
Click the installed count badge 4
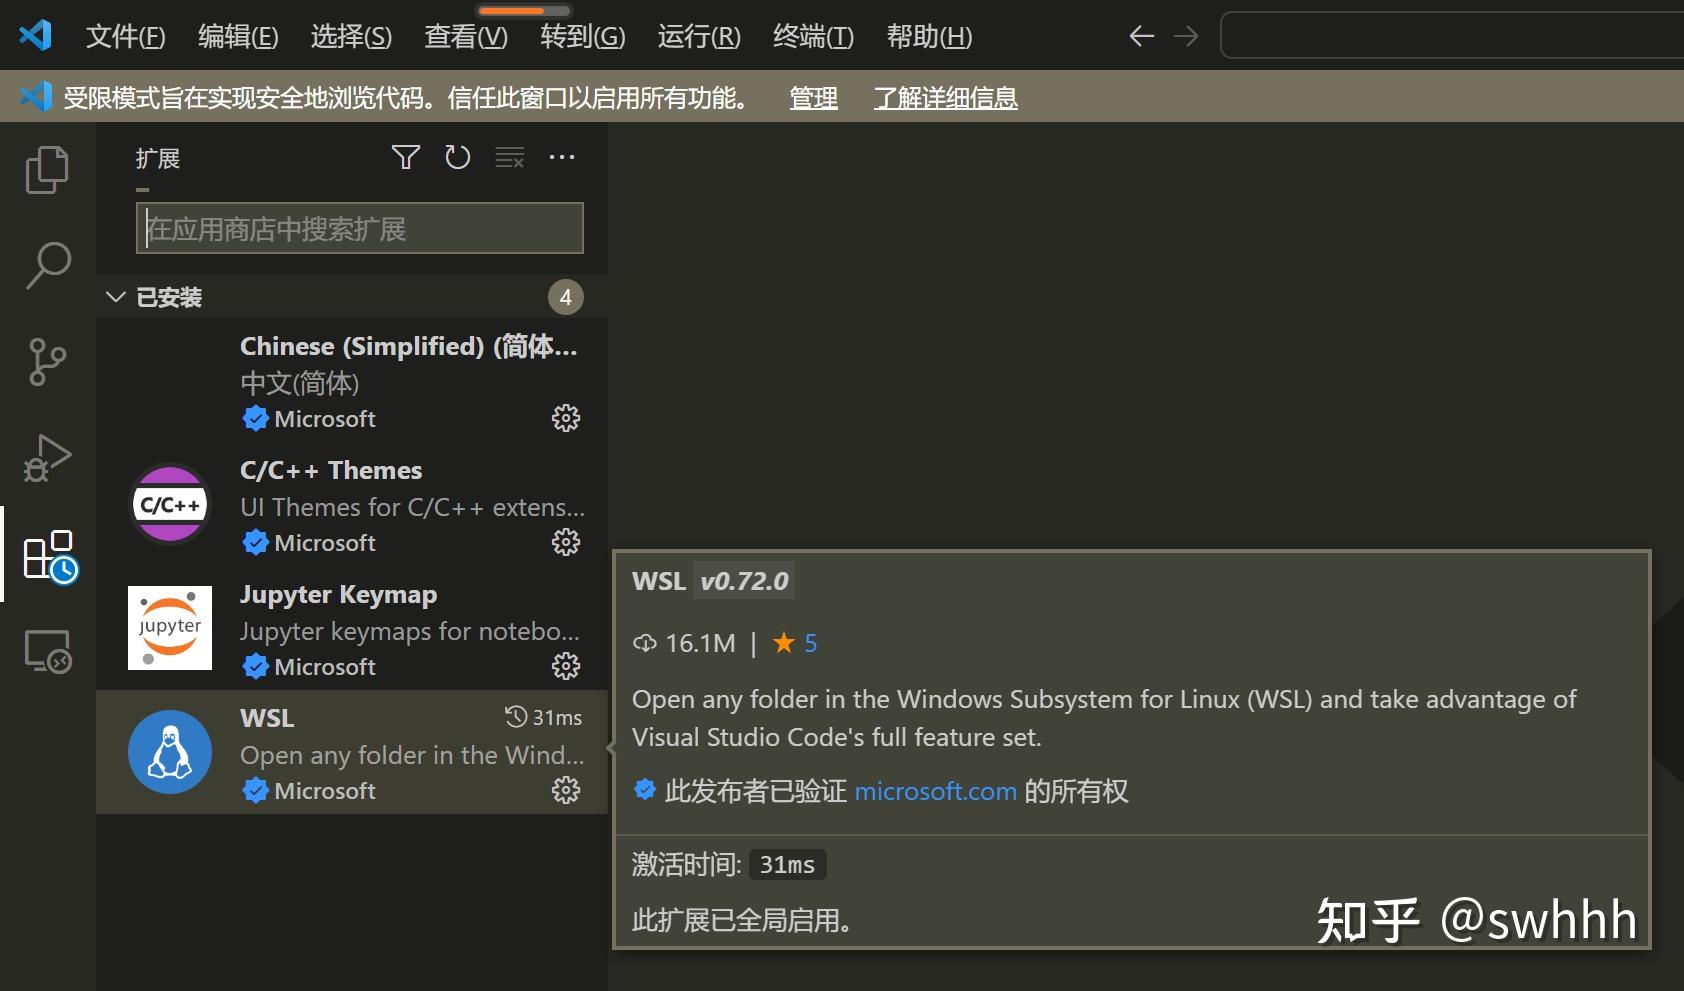point(566,297)
